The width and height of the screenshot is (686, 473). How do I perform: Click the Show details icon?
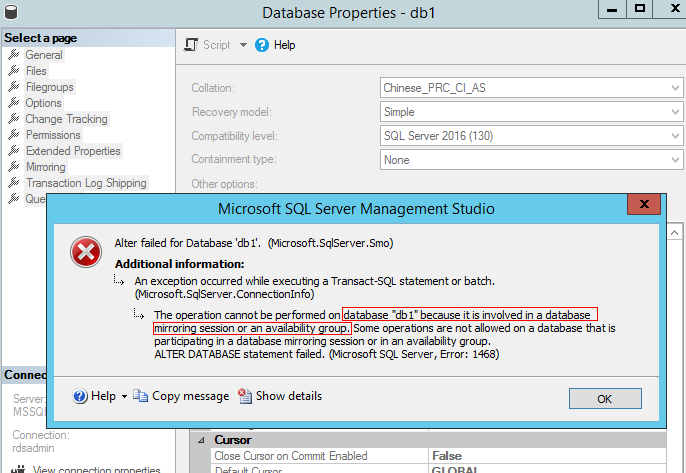(245, 396)
